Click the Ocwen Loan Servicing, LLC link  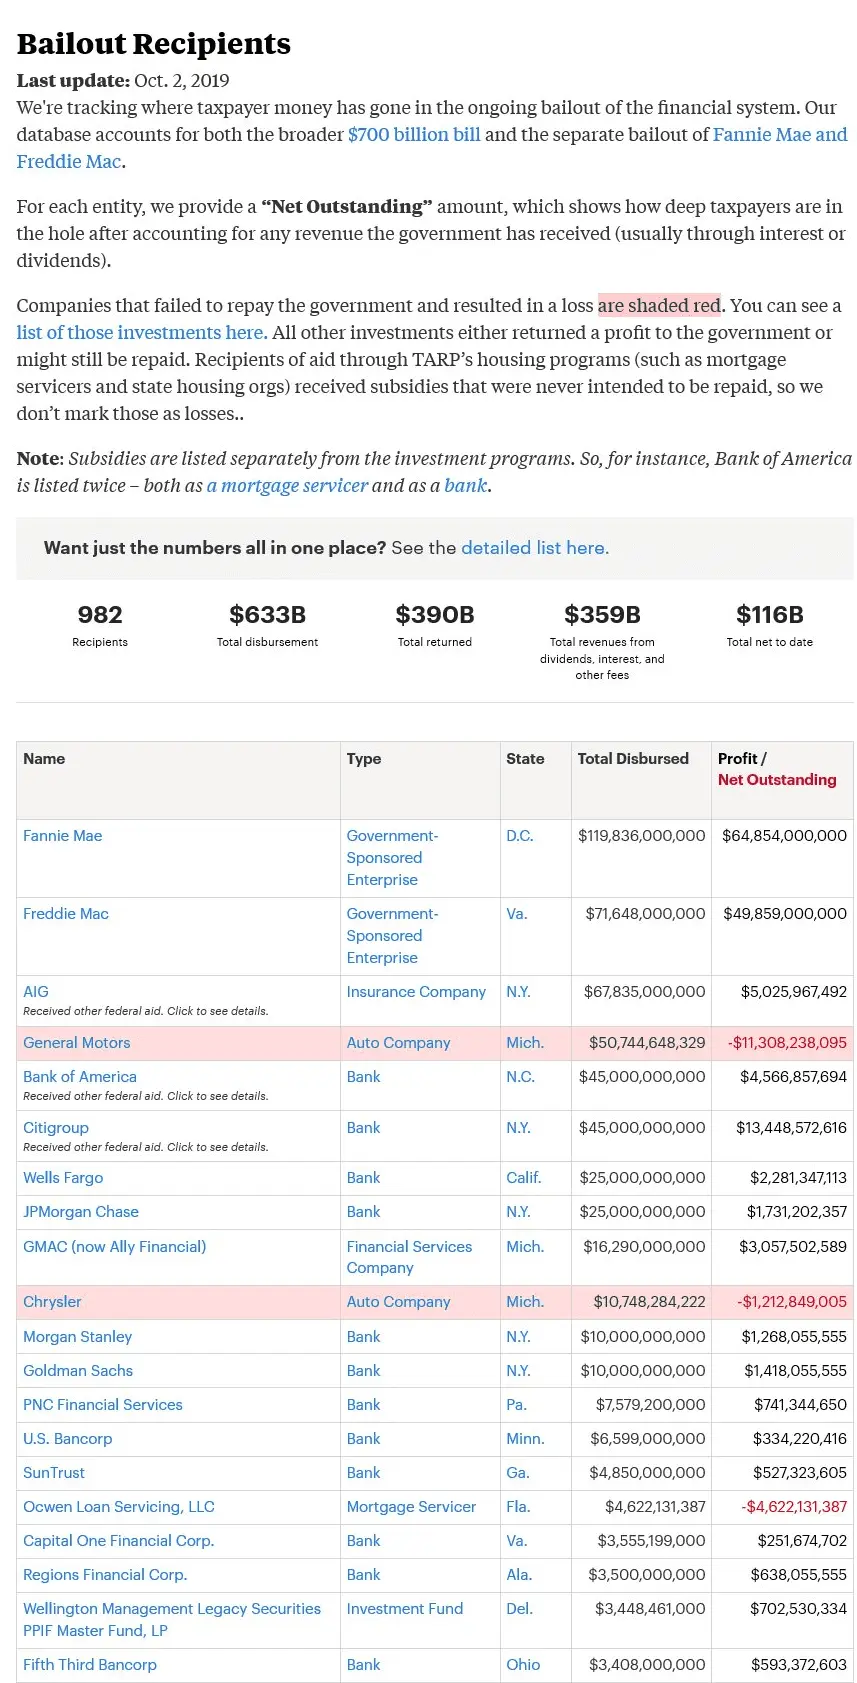(119, 1506)
